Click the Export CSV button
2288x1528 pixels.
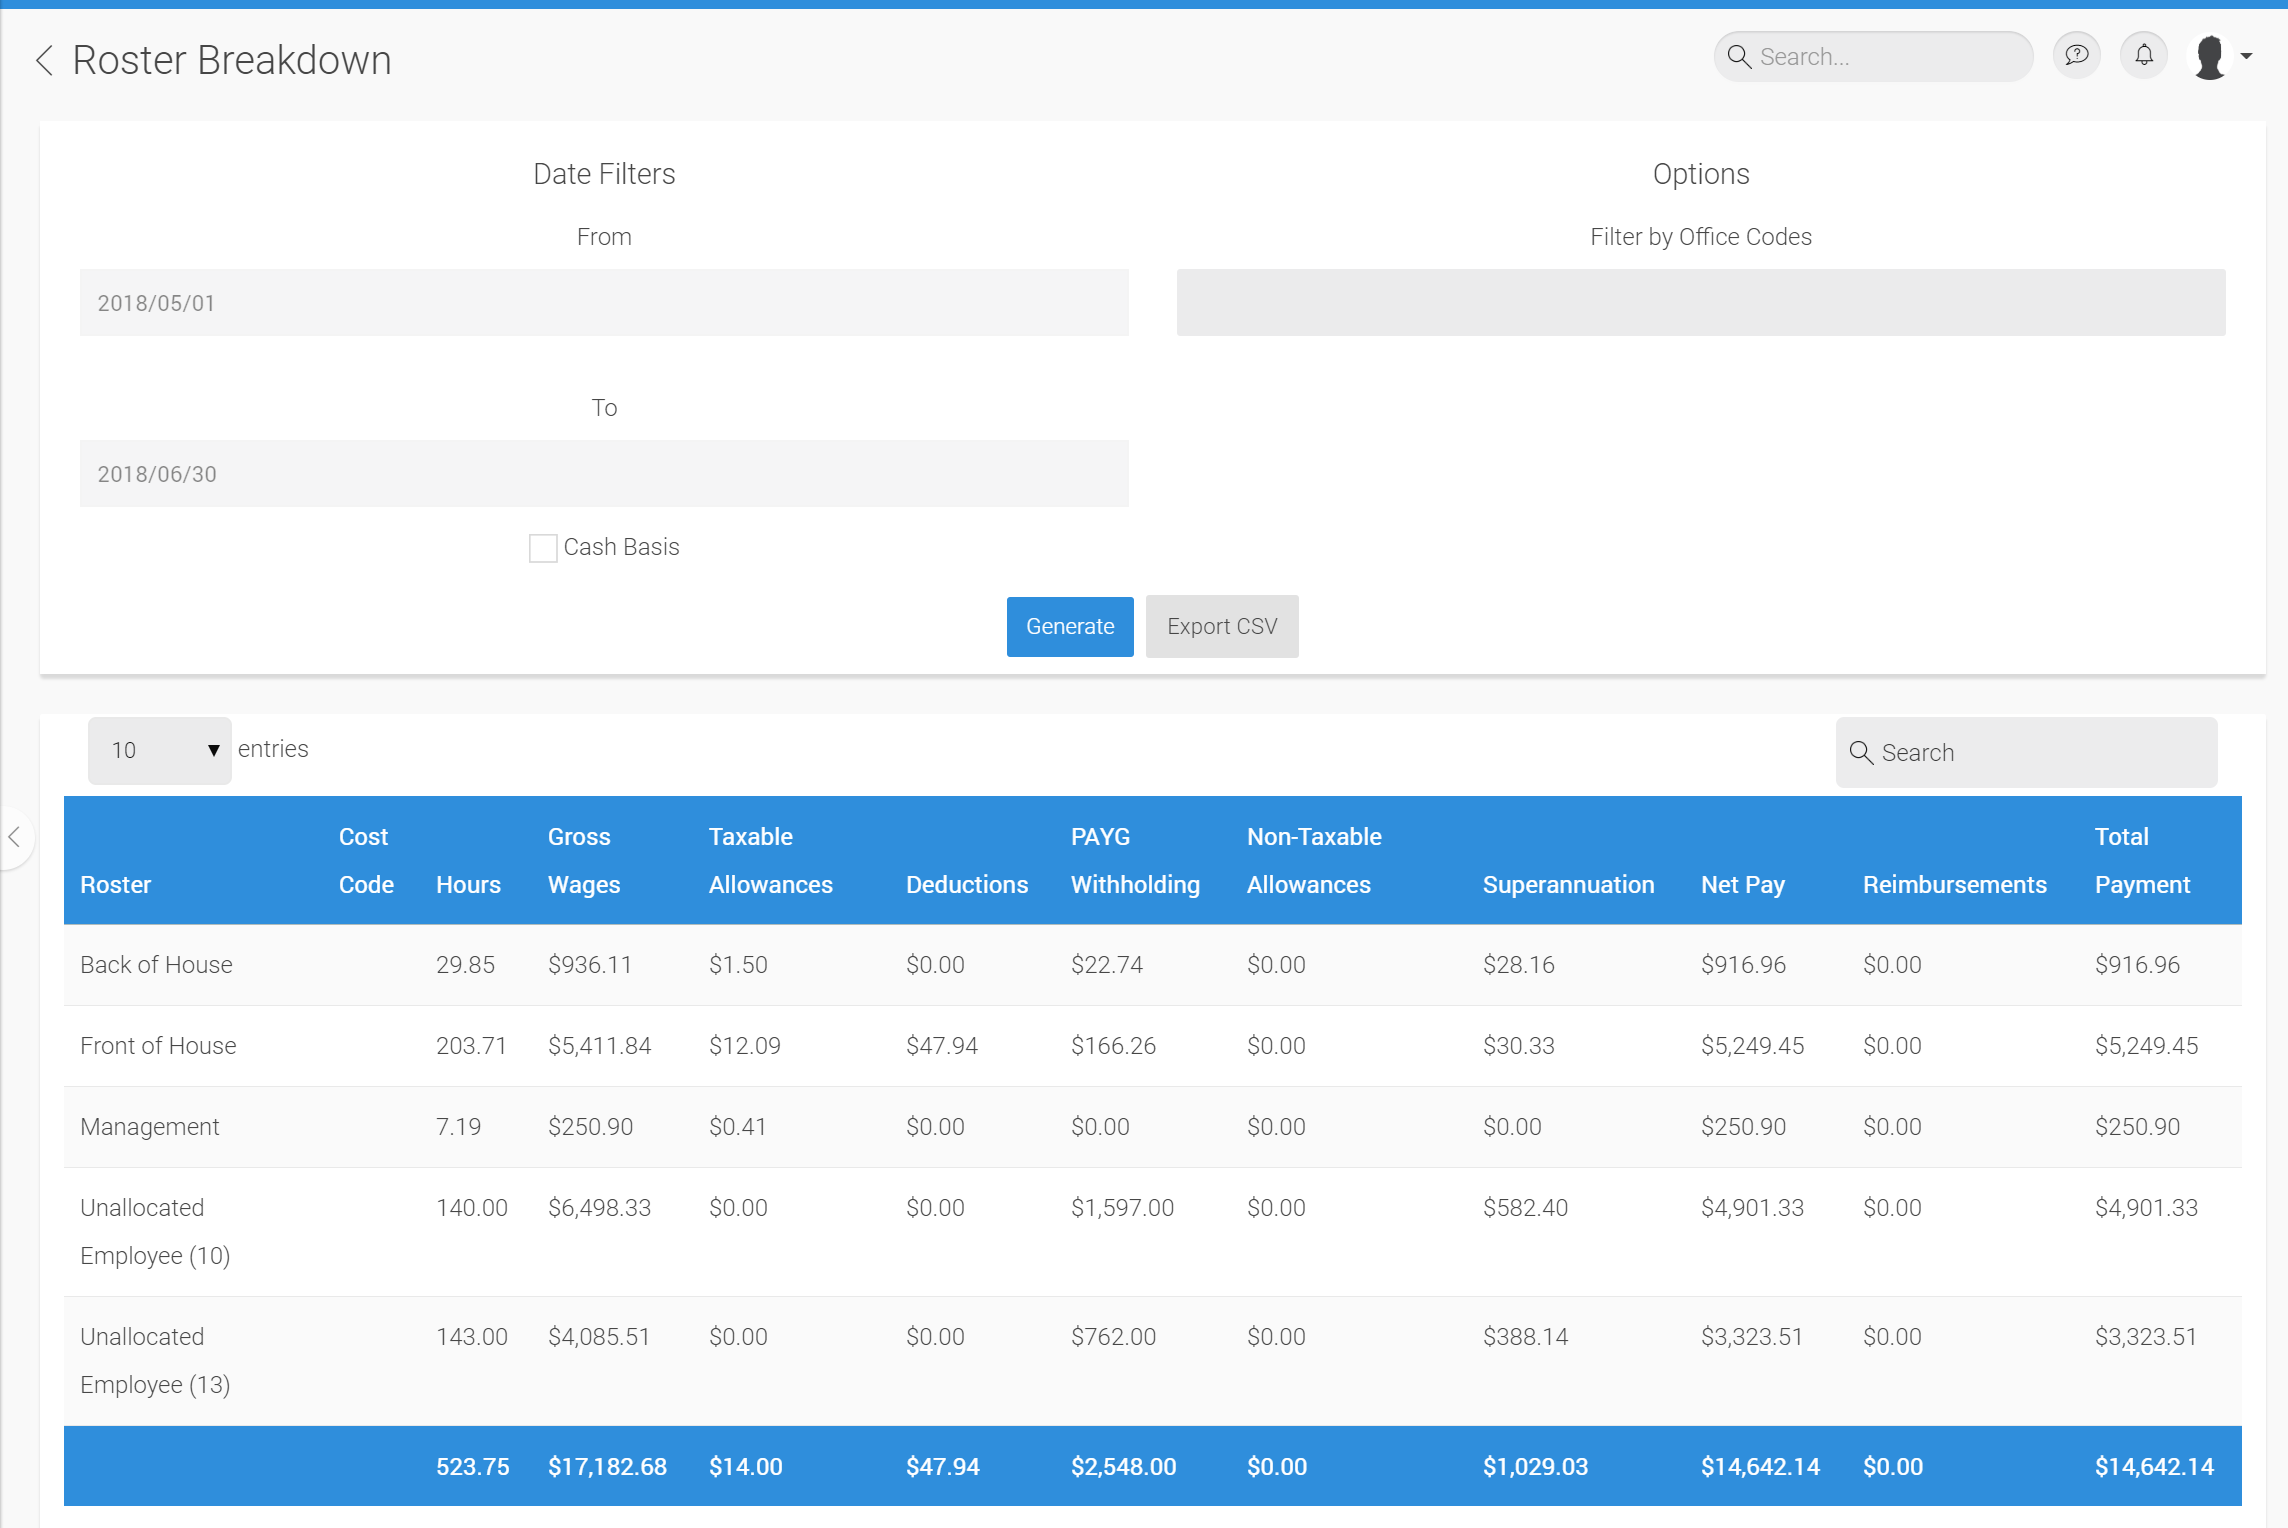(1221, 626)
